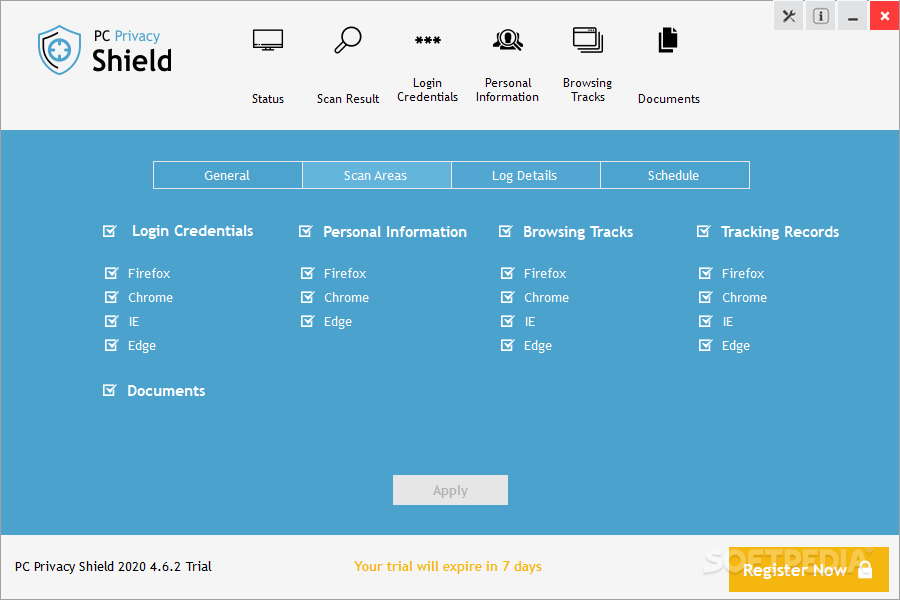Open settings wrench tools icon

[789, 16]
